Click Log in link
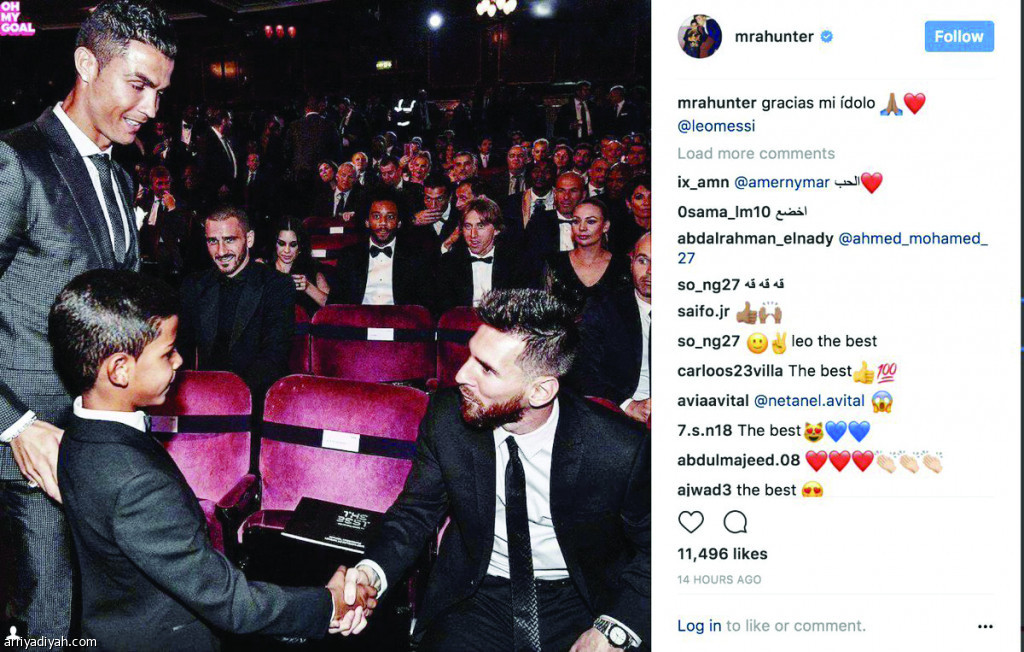1024x652 pixels. 699,626
